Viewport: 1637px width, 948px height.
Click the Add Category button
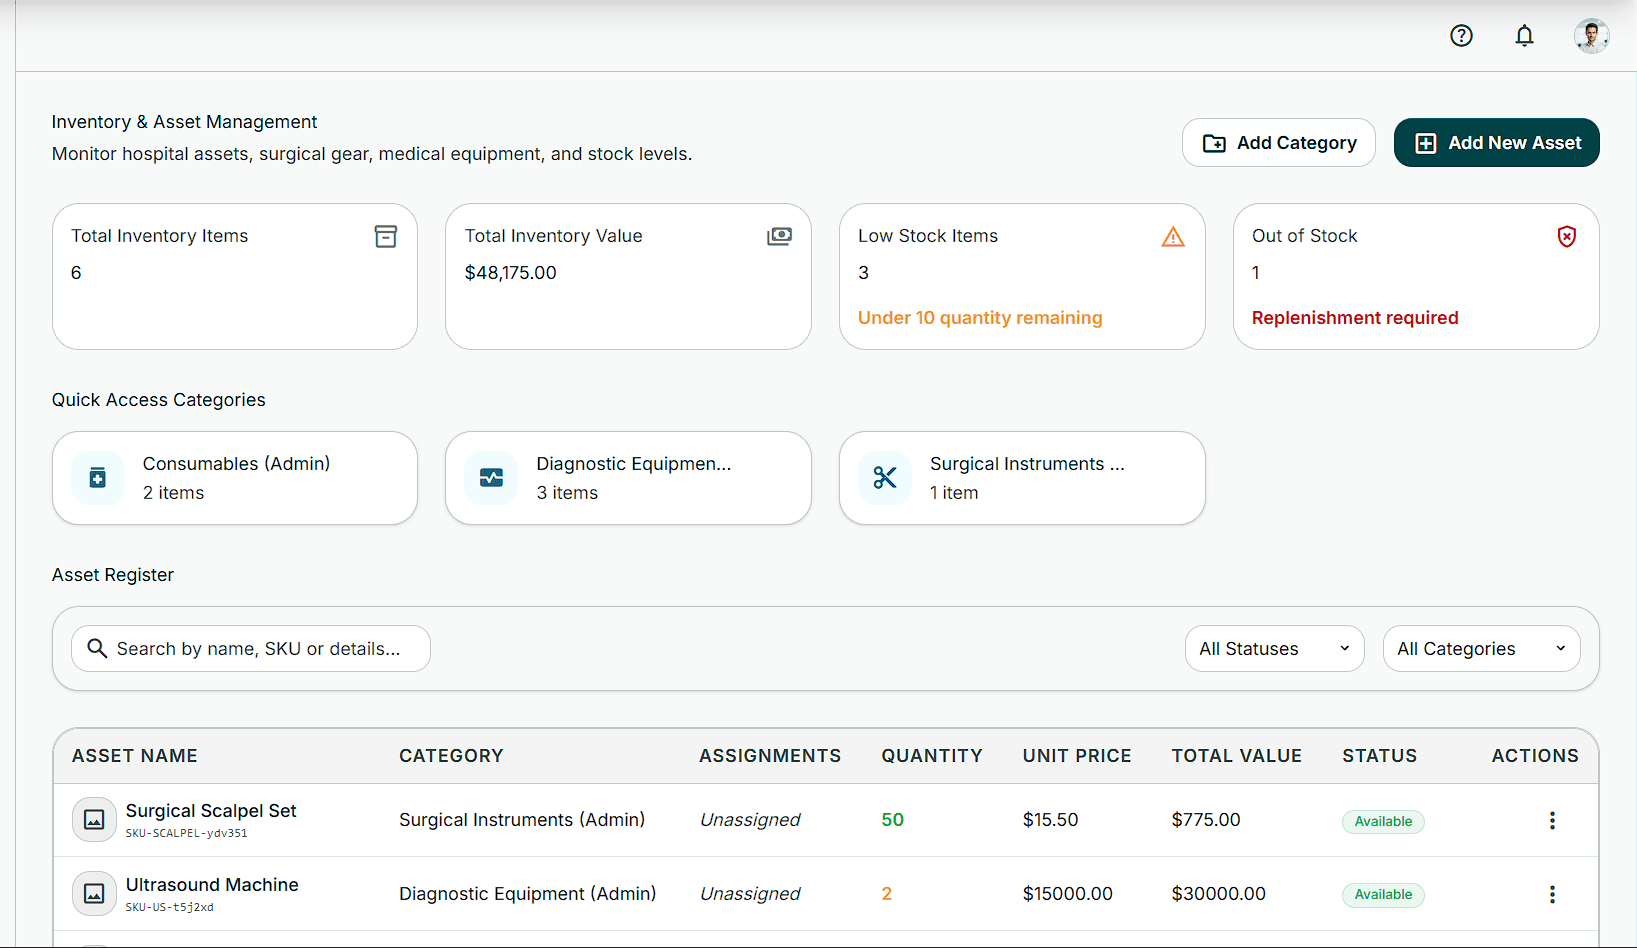click(x=1279, y=143)
